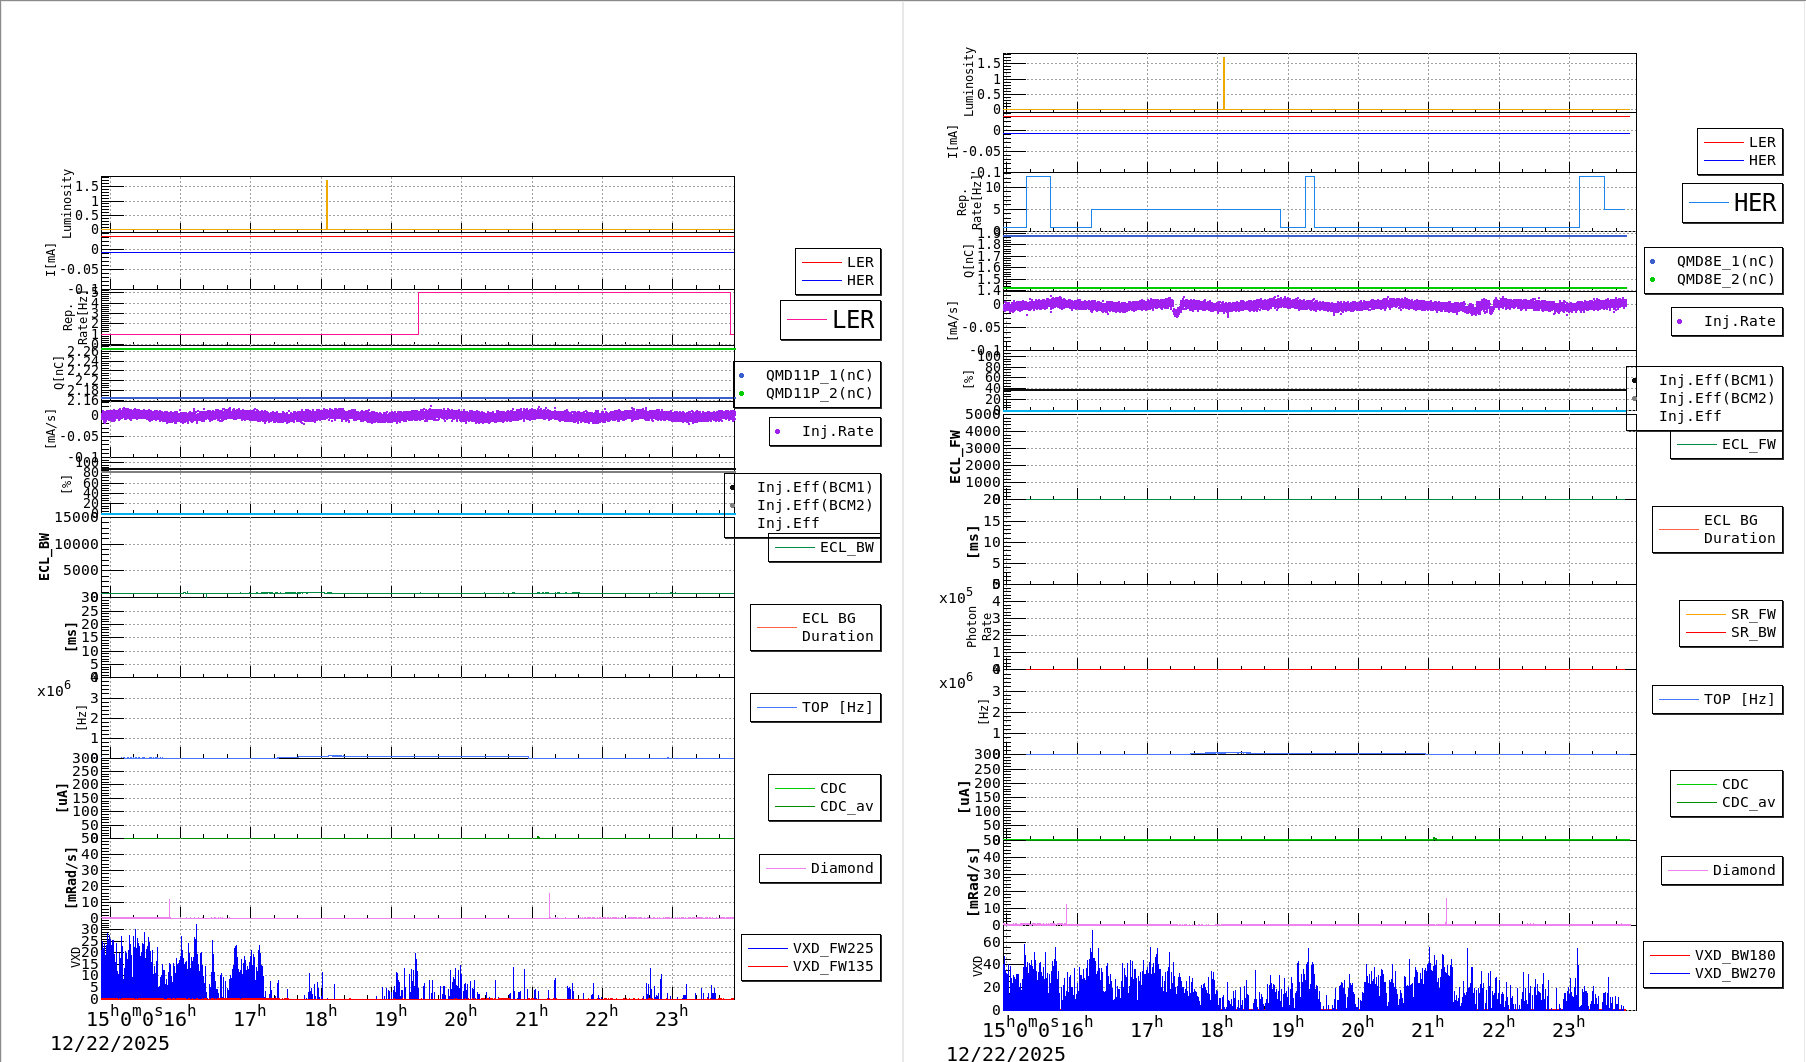Click the VXD_FW135 legend entry

(x=834, y=967)
